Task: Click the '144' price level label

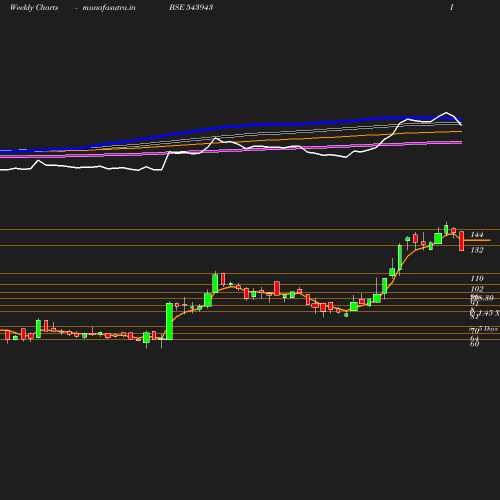Action: click(477, 234)
